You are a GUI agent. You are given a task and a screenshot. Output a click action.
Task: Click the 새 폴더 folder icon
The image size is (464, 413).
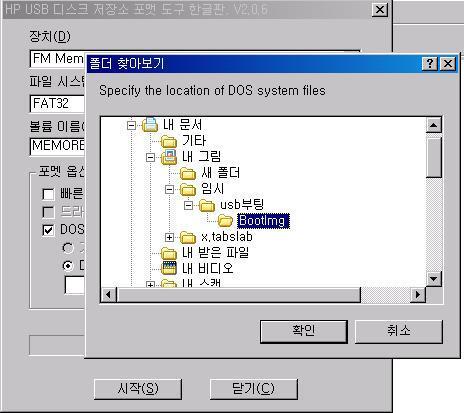(x=188, y=173)
